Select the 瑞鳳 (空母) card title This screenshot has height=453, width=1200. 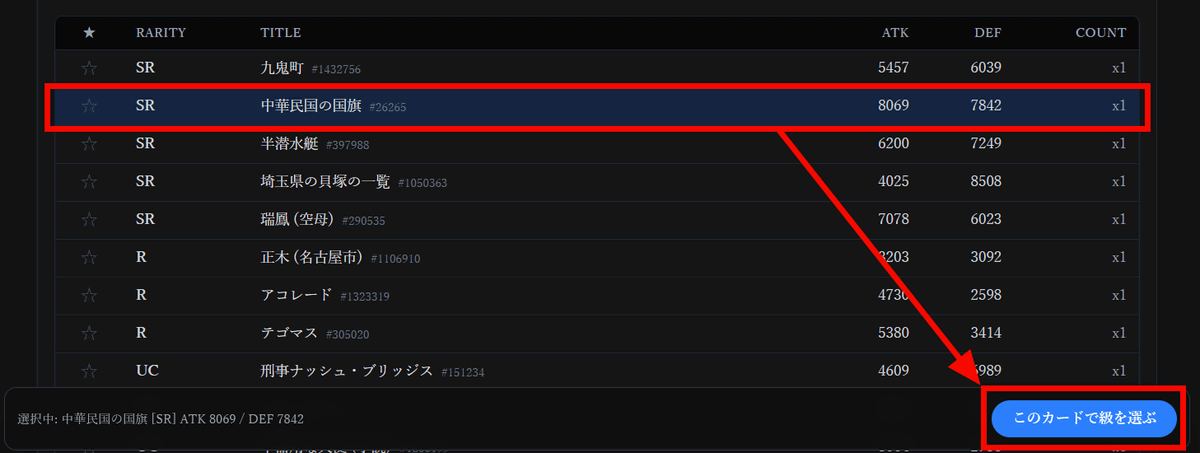297,219
